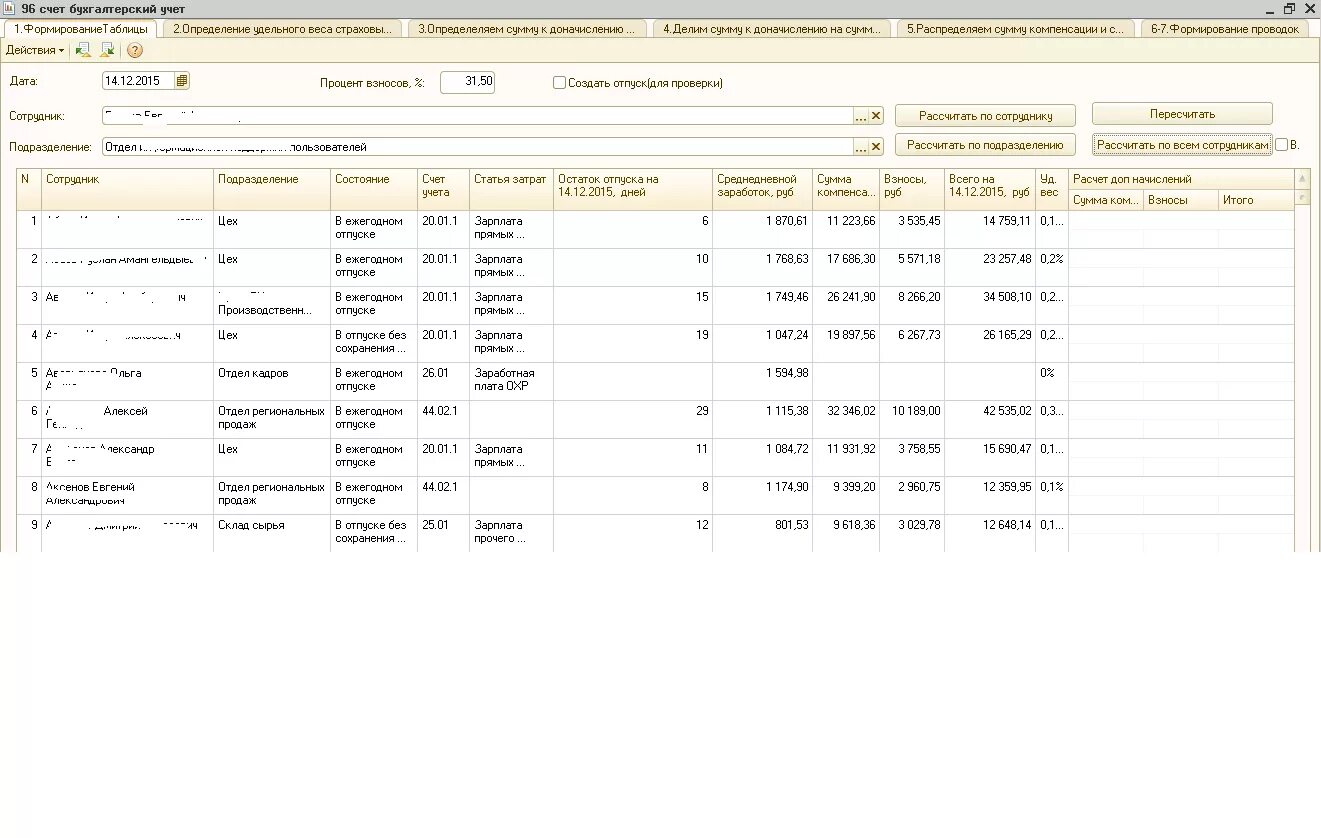Open tab 5.Распределяем сумму компенсации

(x=1015, y=29)
